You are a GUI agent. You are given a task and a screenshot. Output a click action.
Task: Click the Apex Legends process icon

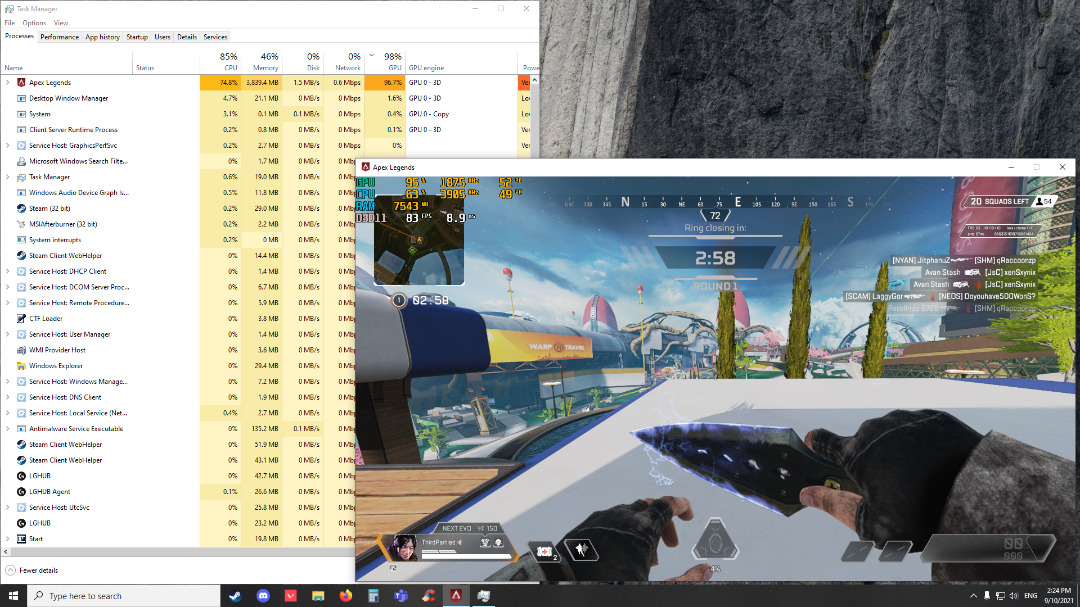click(x=21, y=83)
